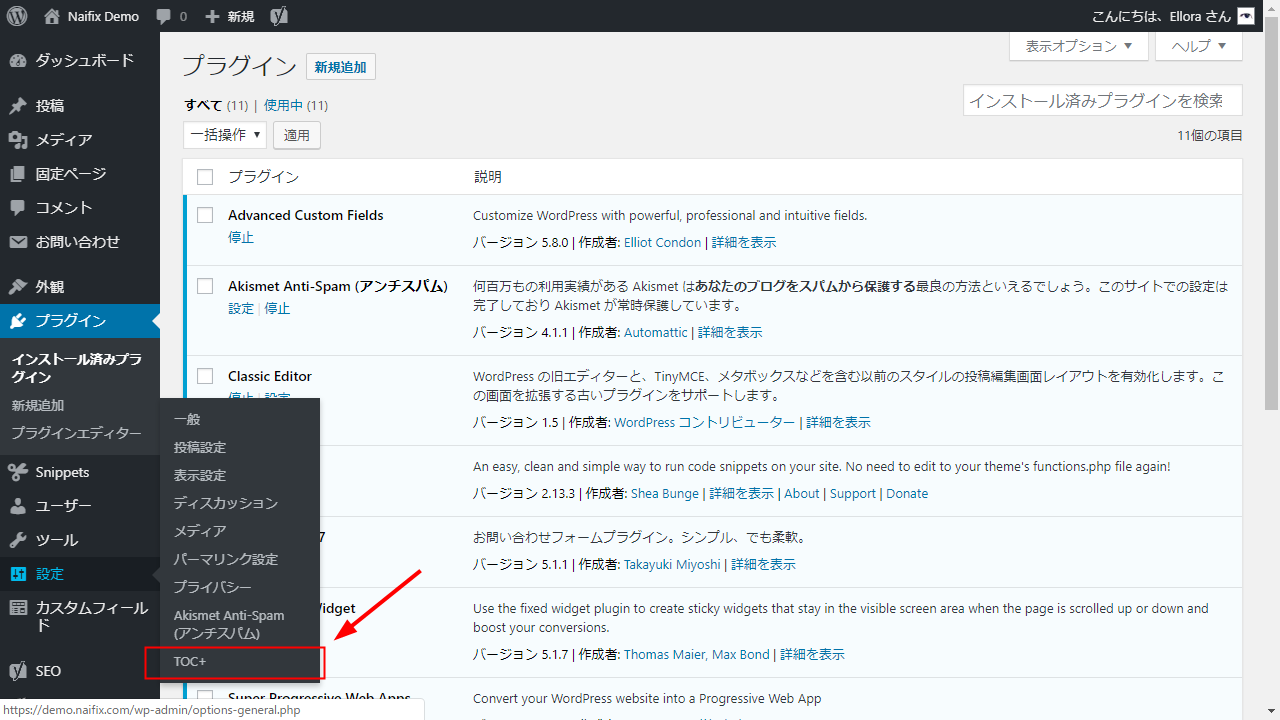Check the Classic Editor checkbox
The height and width of the screenshot is (720, 1280).
205,376
